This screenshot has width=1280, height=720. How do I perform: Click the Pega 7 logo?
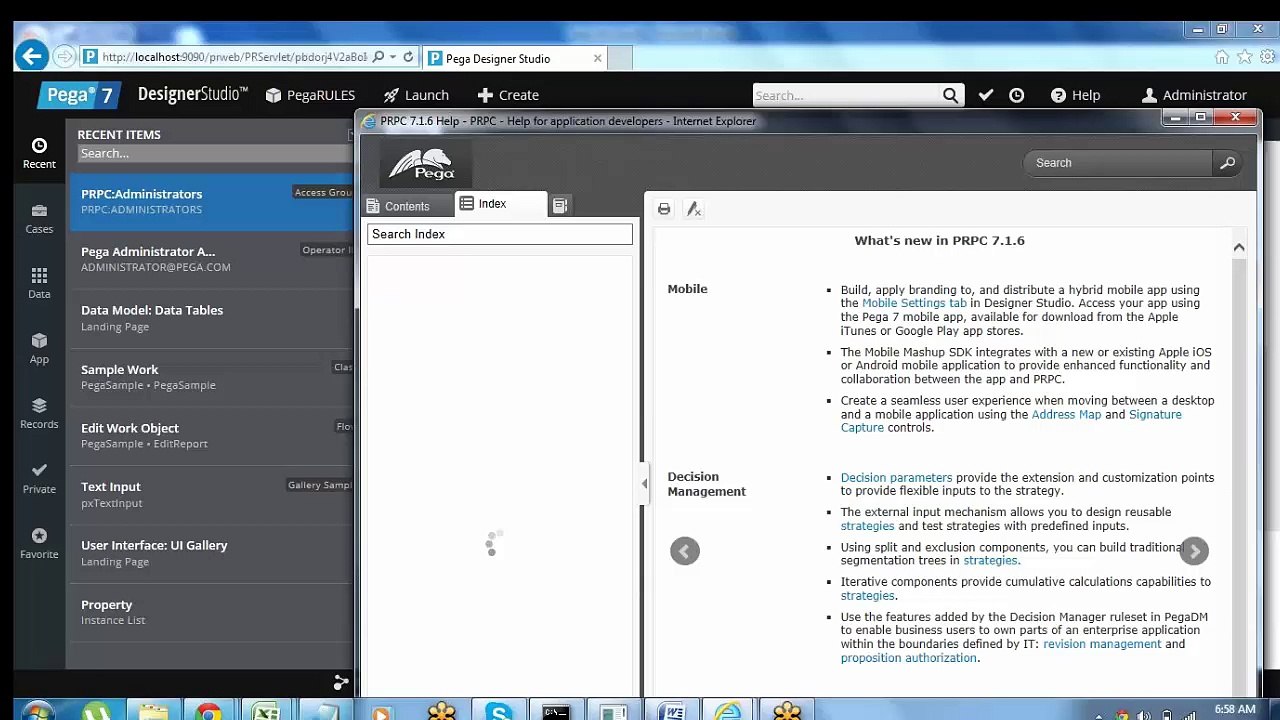click(80, 95)
